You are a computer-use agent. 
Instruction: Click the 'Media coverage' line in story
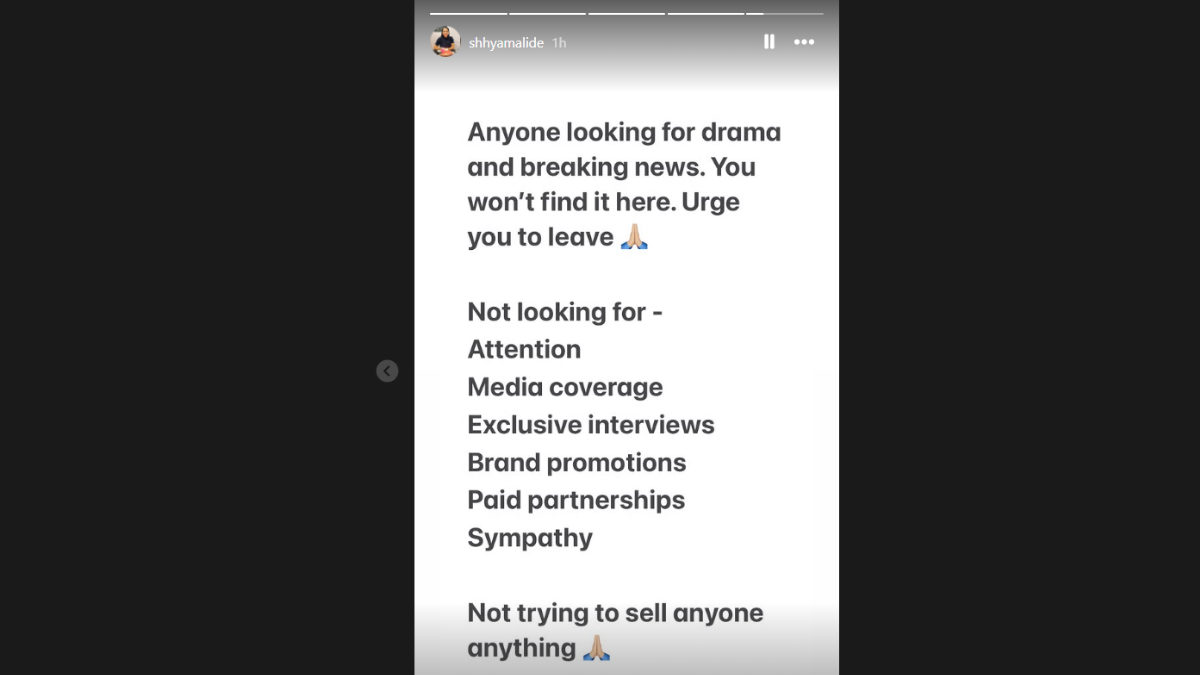(x=565, y=387)
